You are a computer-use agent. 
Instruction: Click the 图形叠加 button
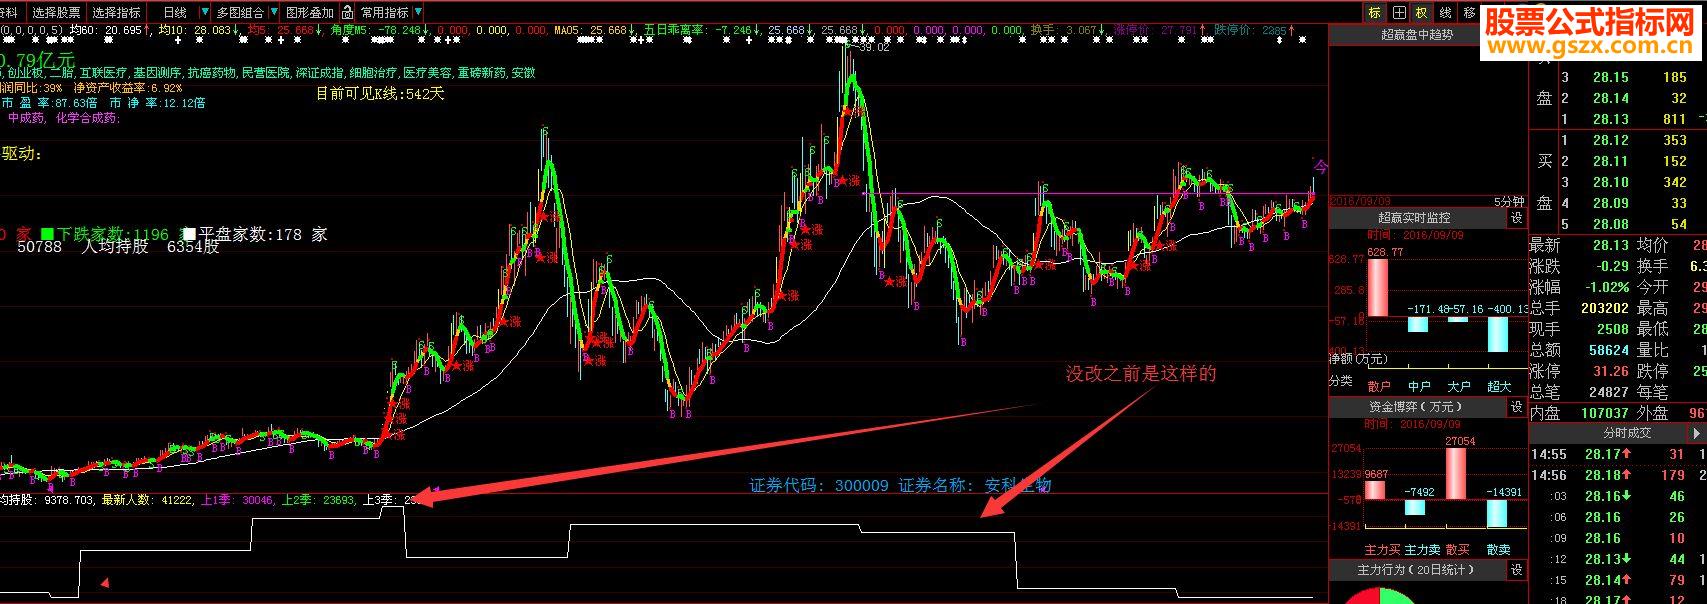(x=309, y=13)
